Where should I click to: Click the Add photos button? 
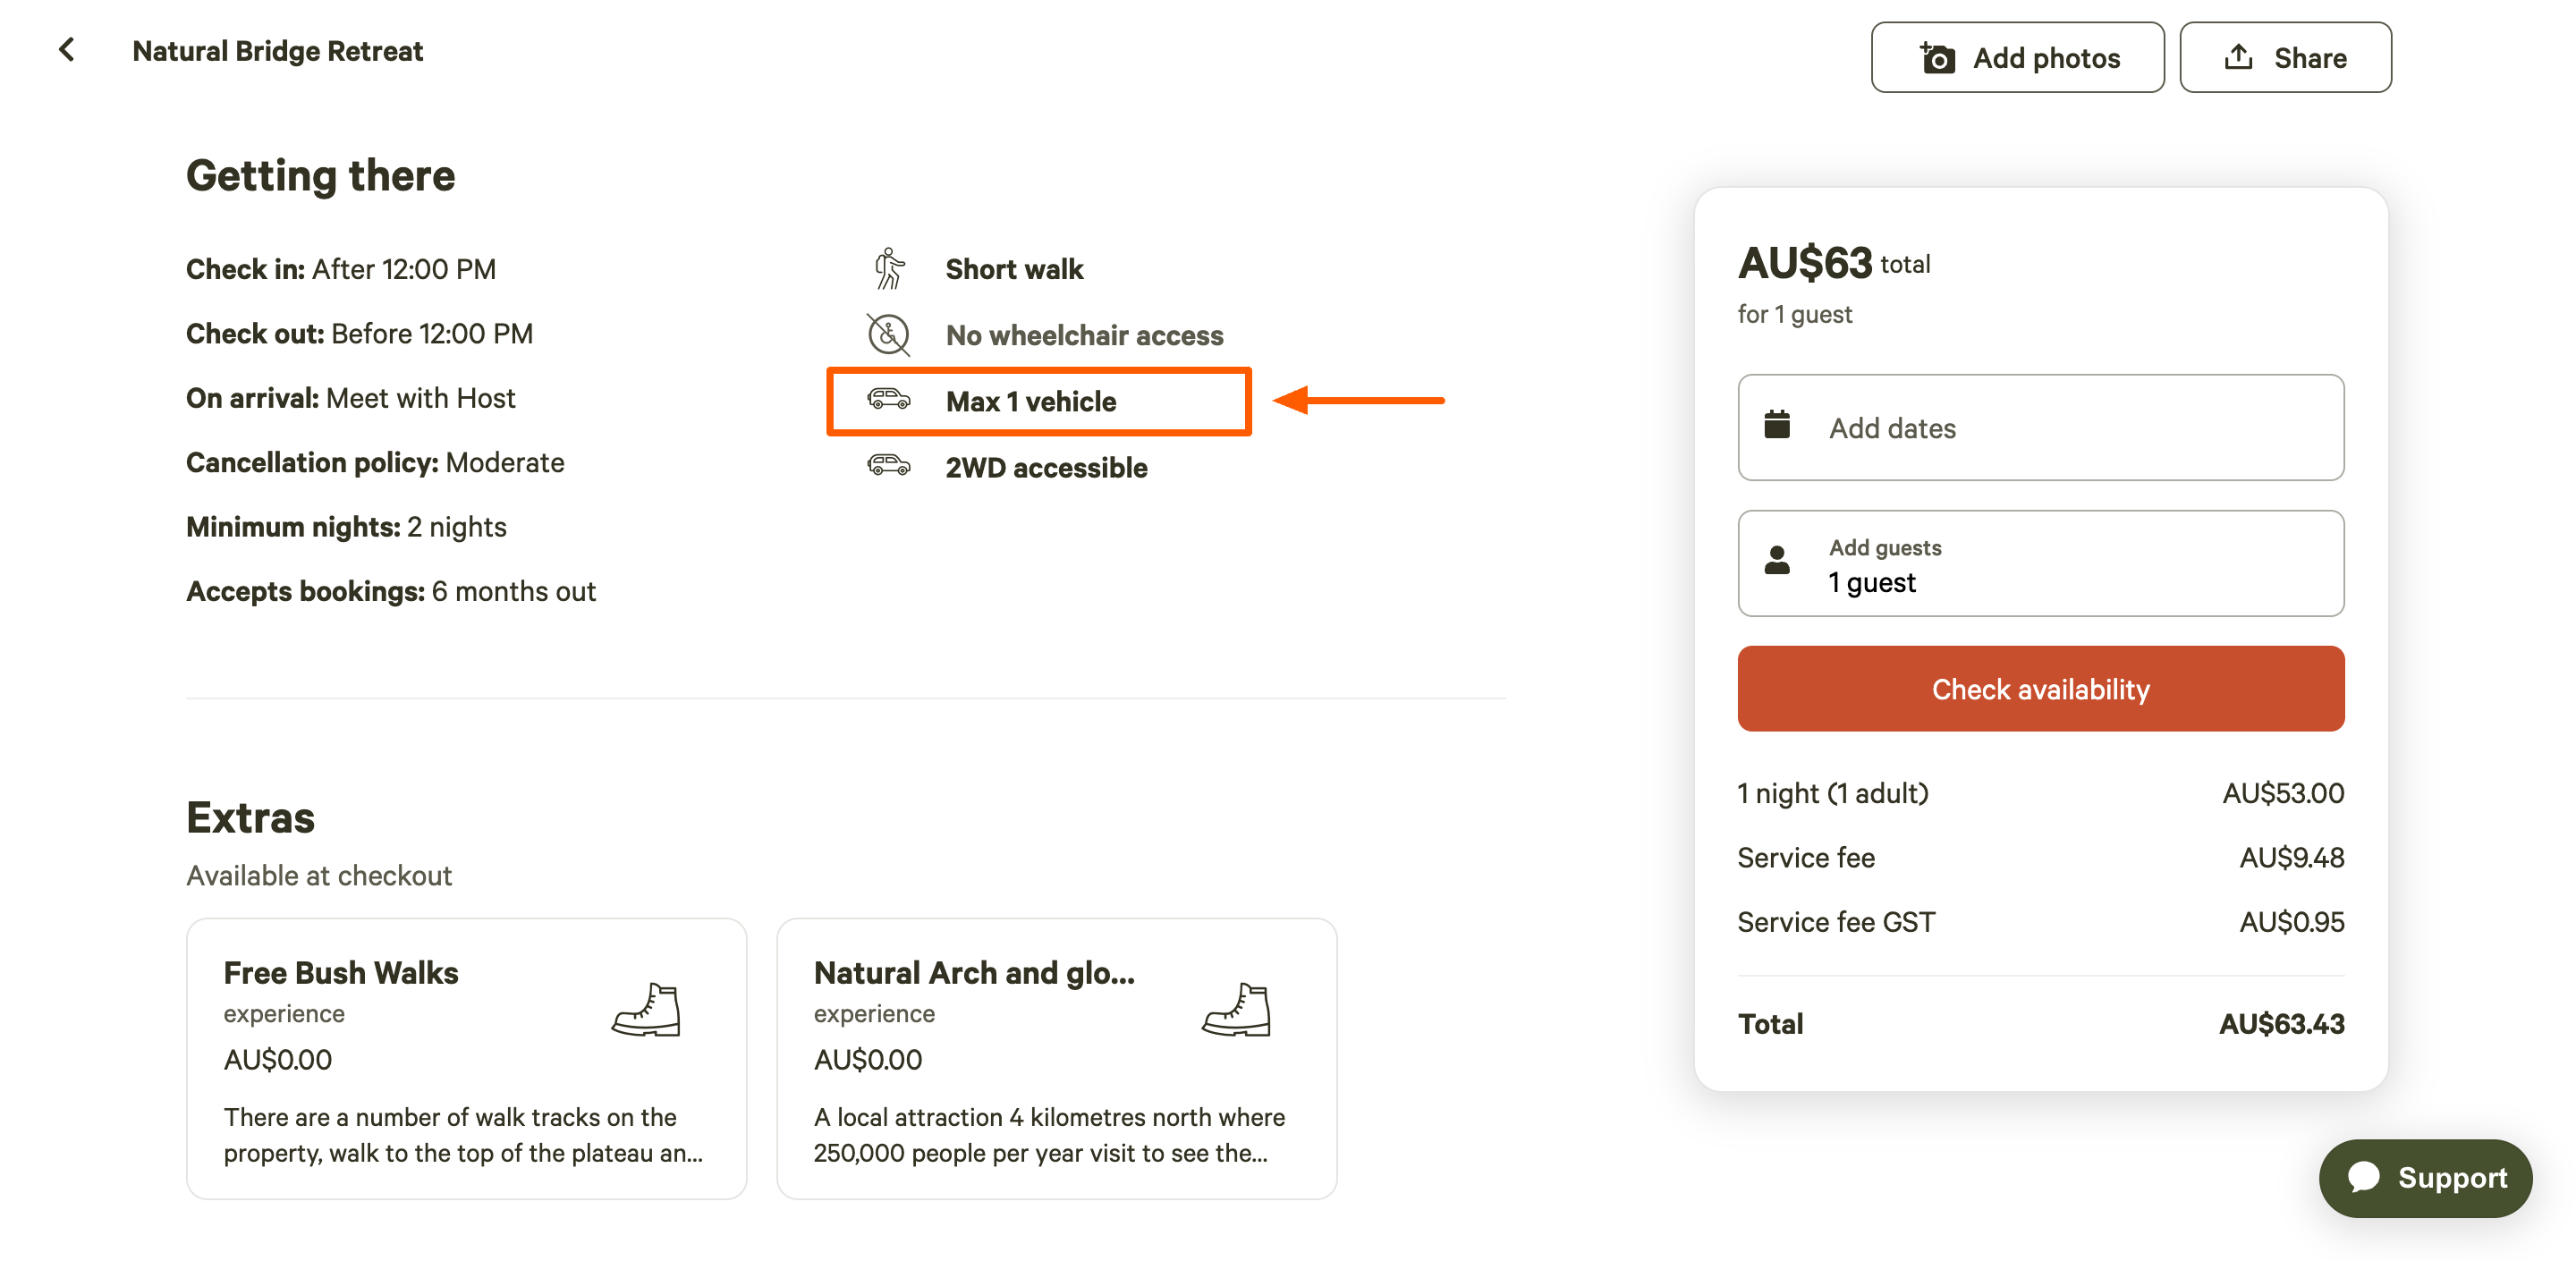(x=2017, y=58)
